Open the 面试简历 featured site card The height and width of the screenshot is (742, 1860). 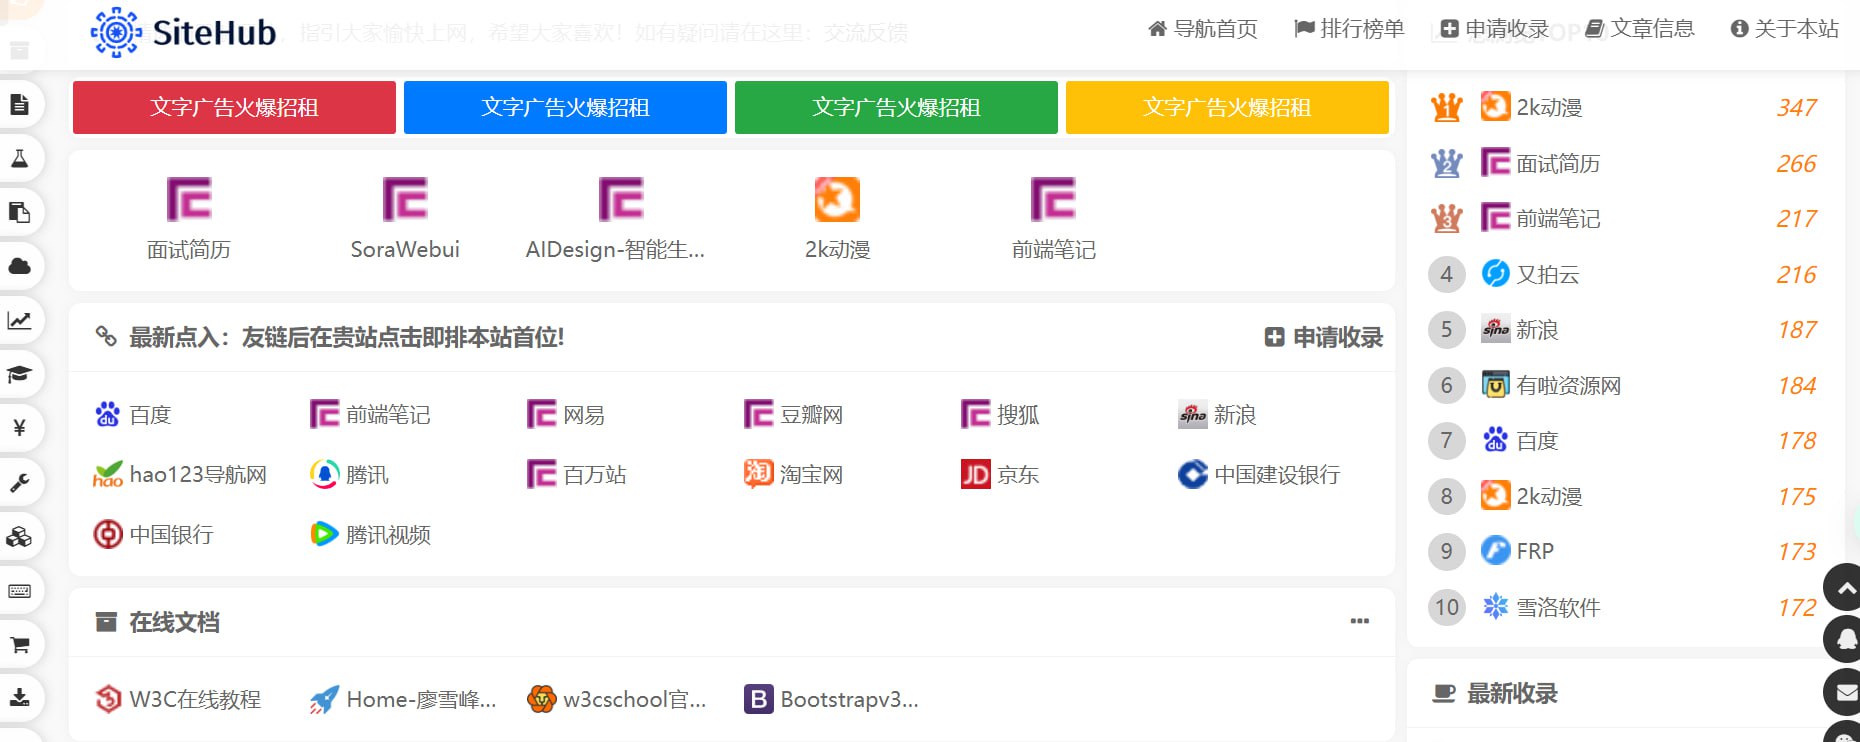(x=189, y=219)
